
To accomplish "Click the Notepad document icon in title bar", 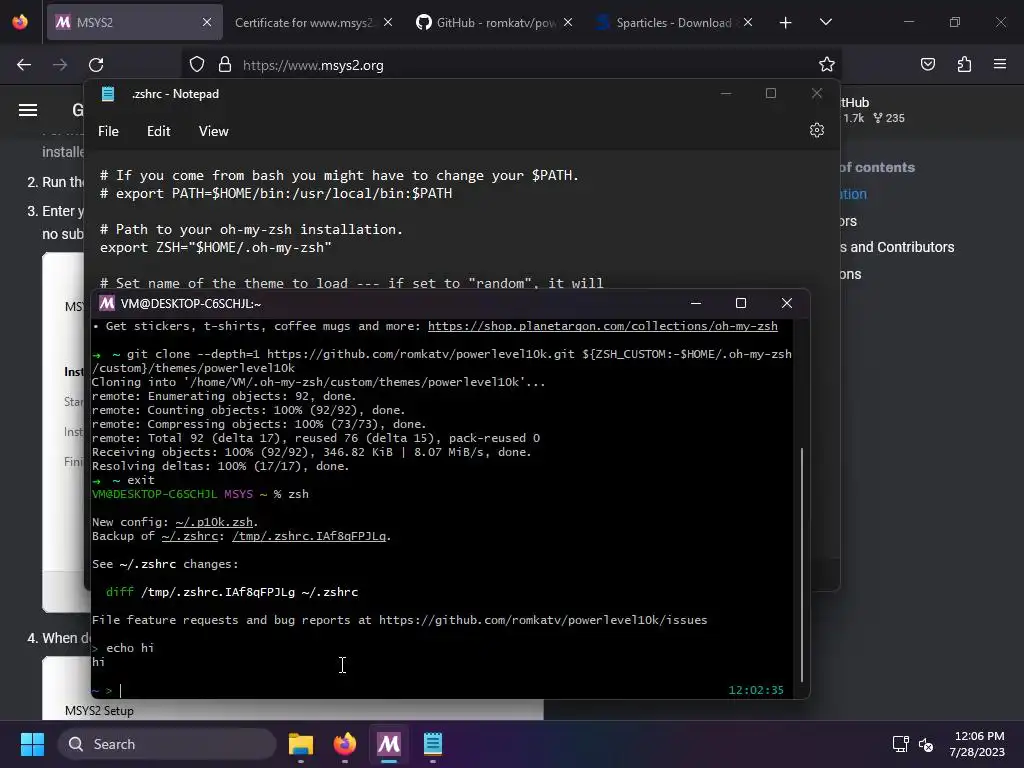I will coord(108,94).
